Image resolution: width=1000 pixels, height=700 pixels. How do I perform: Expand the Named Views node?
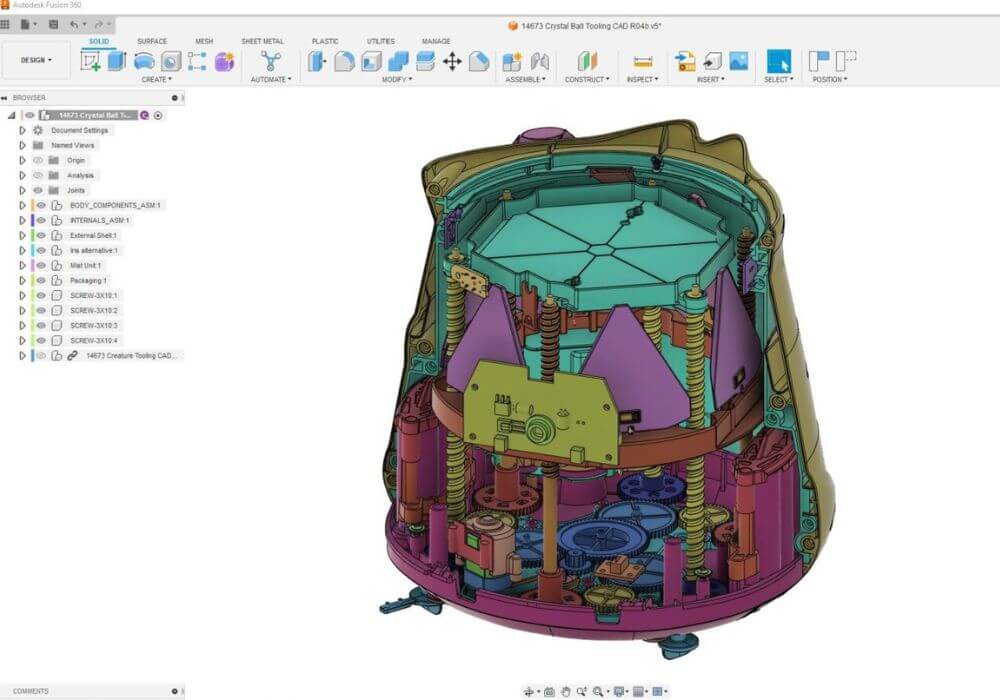click(22, 145)
